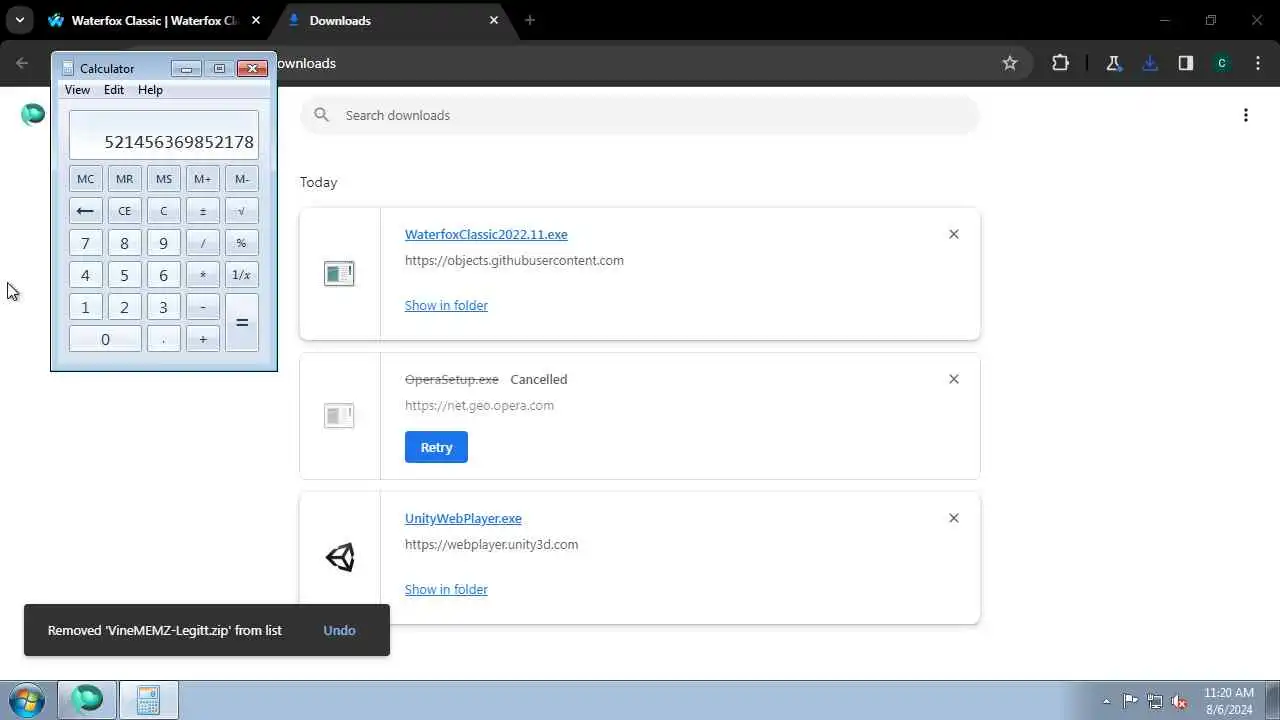The image size is (1280, 720).
Task: Click Calculator plus-minus sign button
Action: [x=202, y=211]
